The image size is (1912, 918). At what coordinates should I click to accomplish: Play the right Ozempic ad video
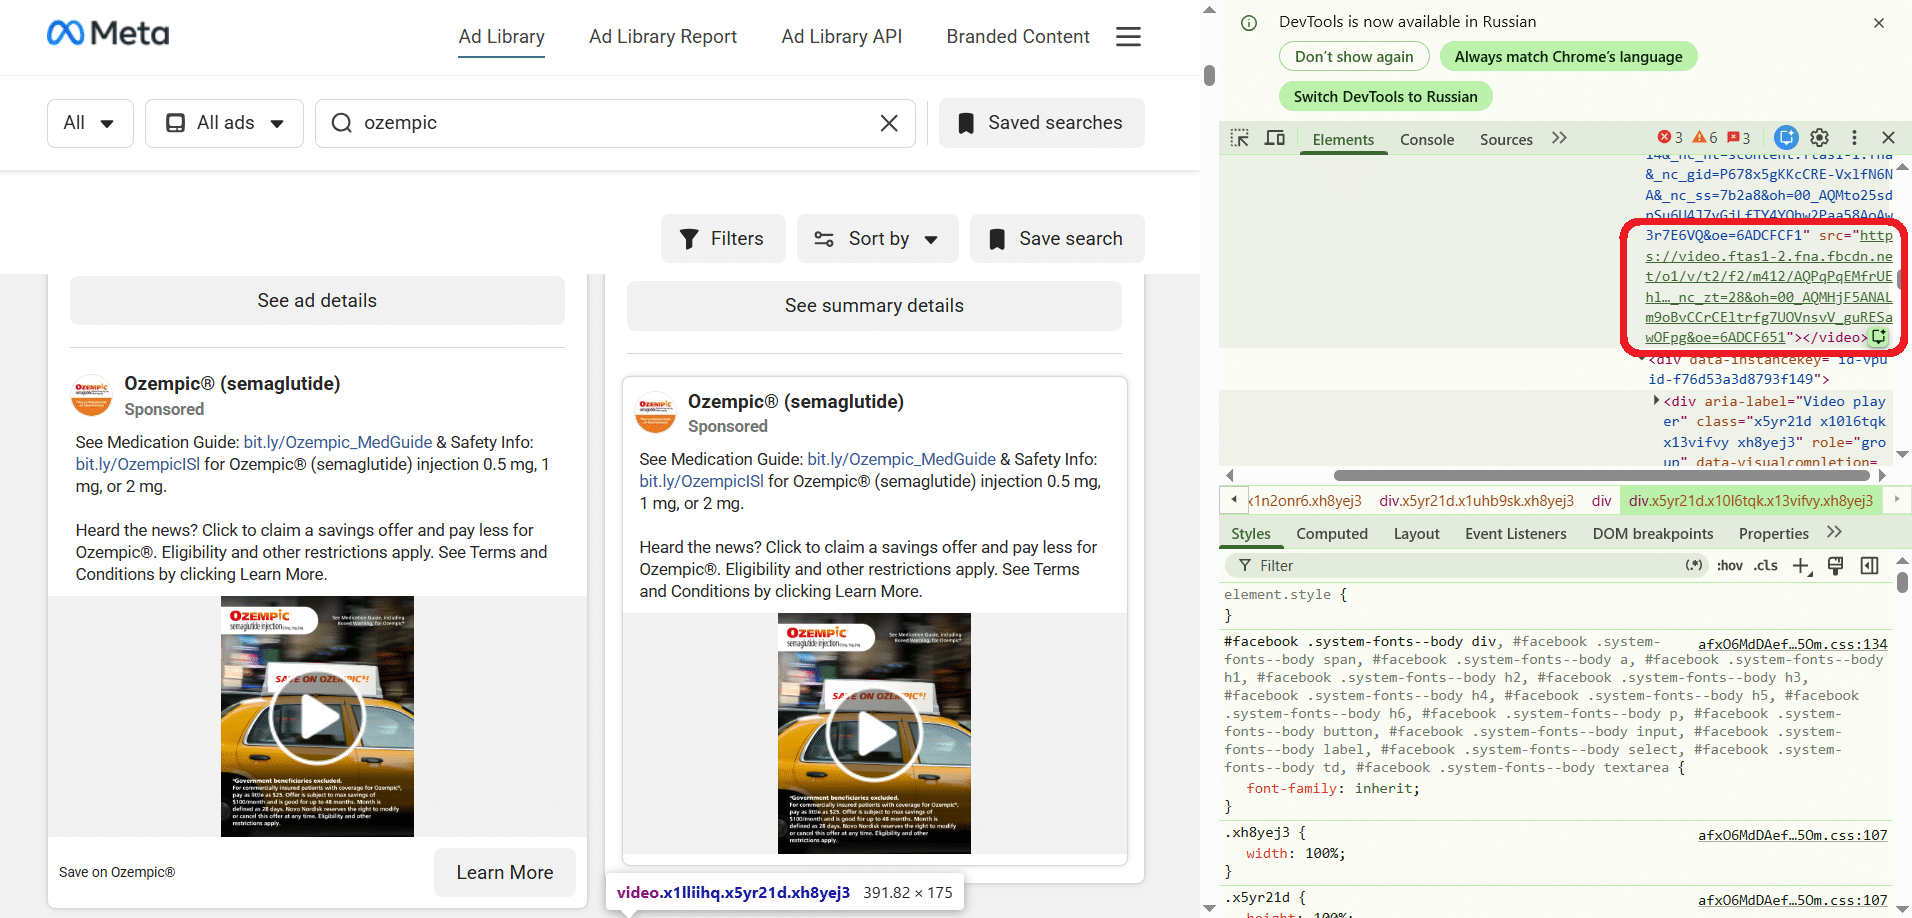874,734
